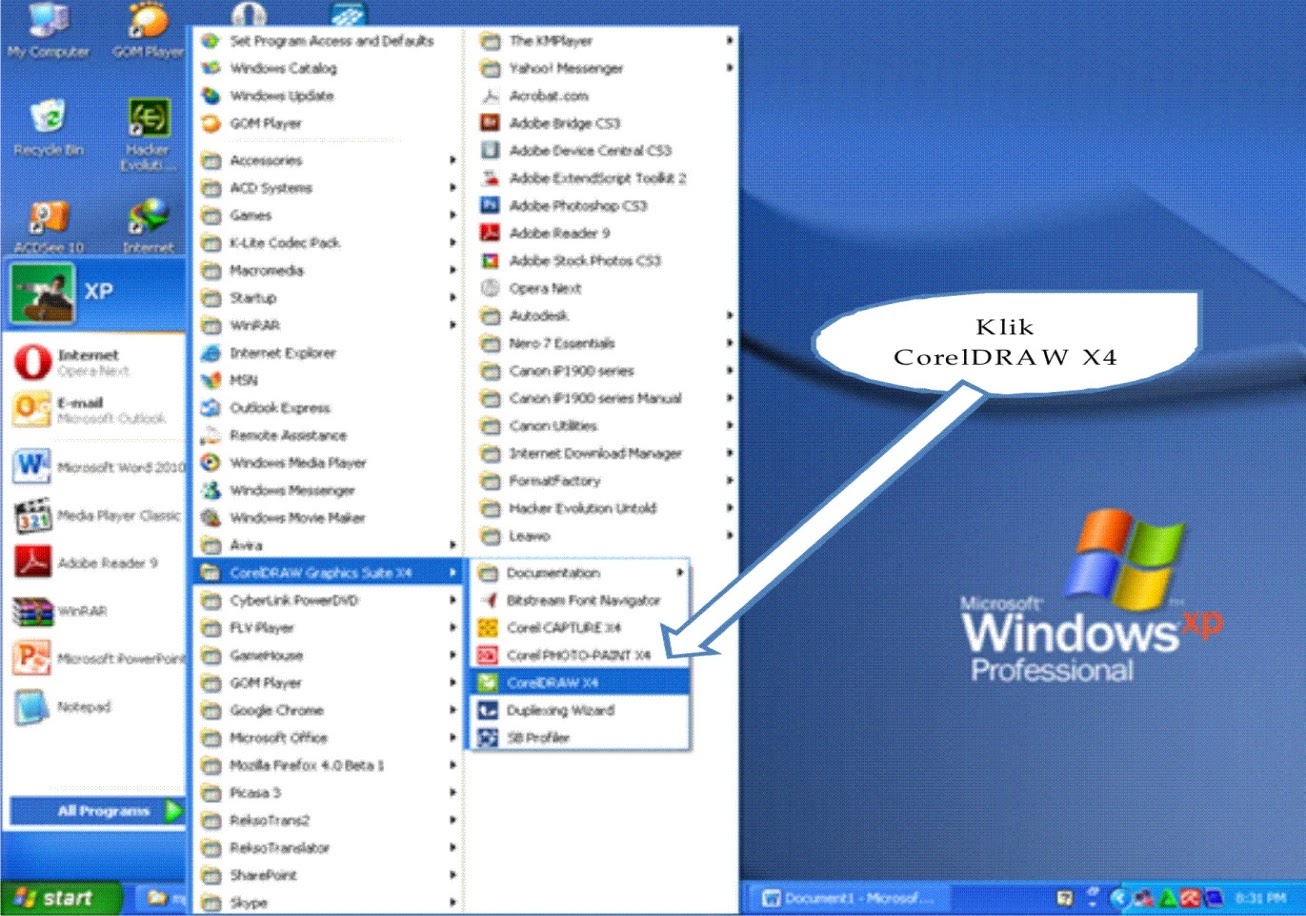The image size is (1306, 916).
Task: Click the SB Profiler icon
Action: click(488, 737)
